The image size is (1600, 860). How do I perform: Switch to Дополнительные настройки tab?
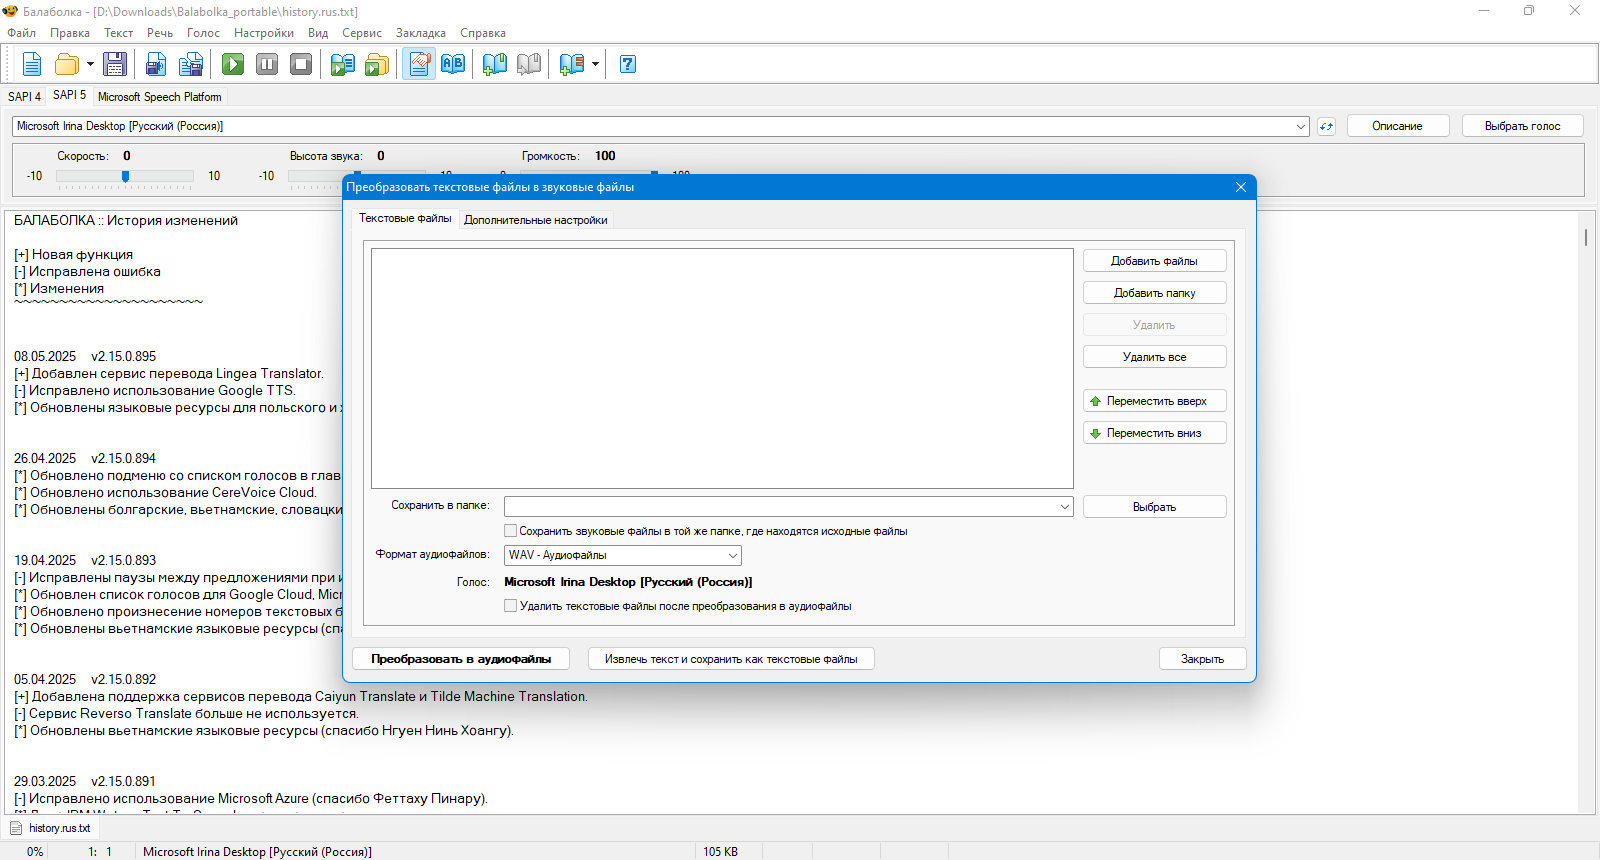pyautogui.click(x=535, y=220)
